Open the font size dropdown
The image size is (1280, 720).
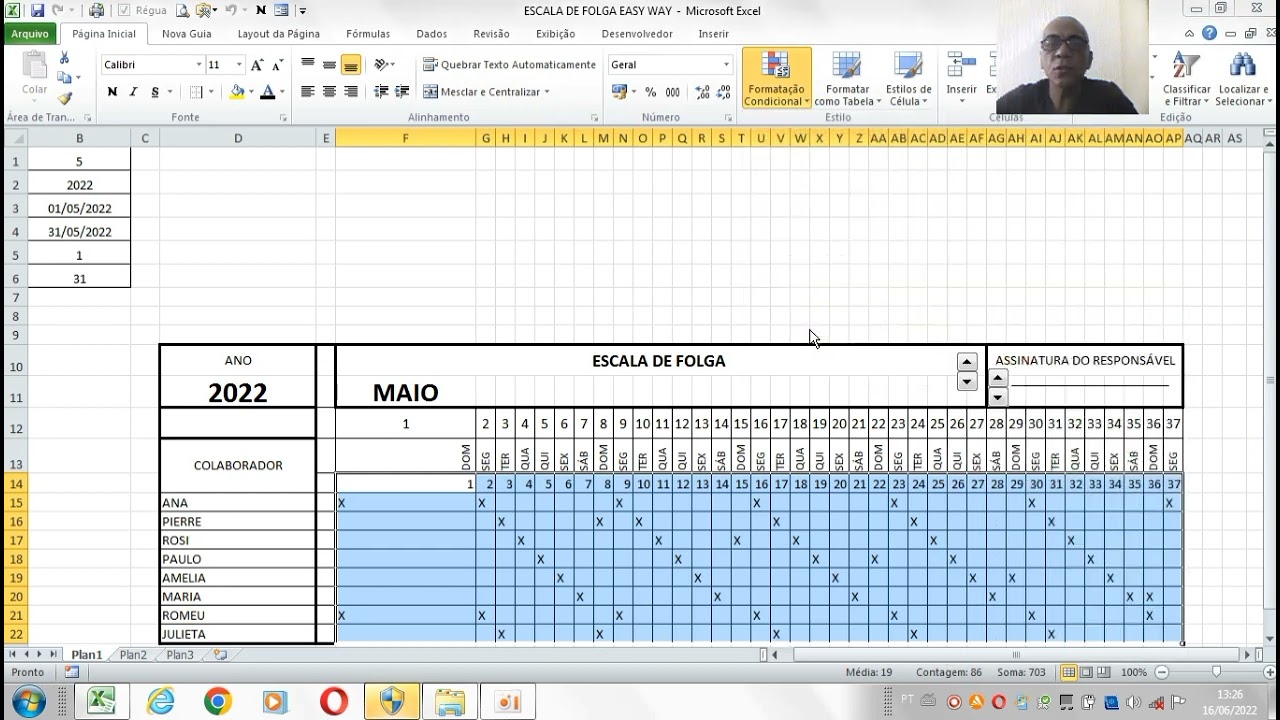(239, 65)
